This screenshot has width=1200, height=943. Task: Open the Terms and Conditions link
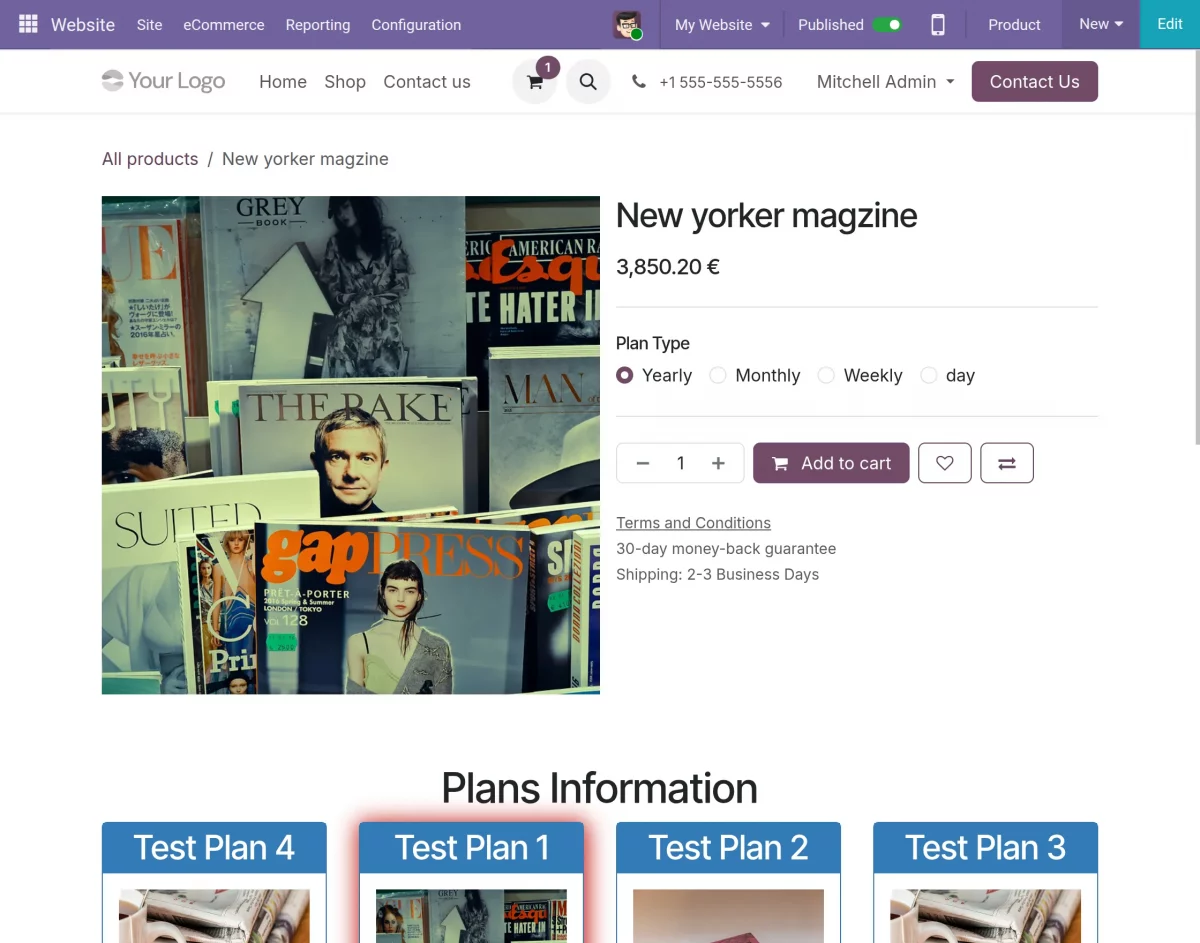click(x=693, y=522)
